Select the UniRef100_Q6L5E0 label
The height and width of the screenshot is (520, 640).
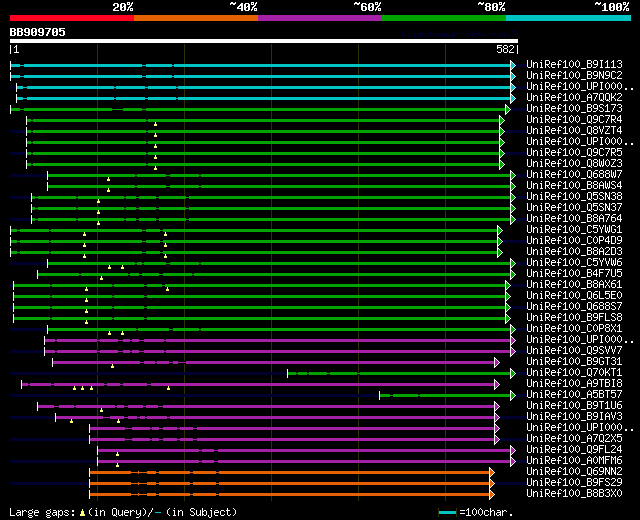(x=574, y=296)
